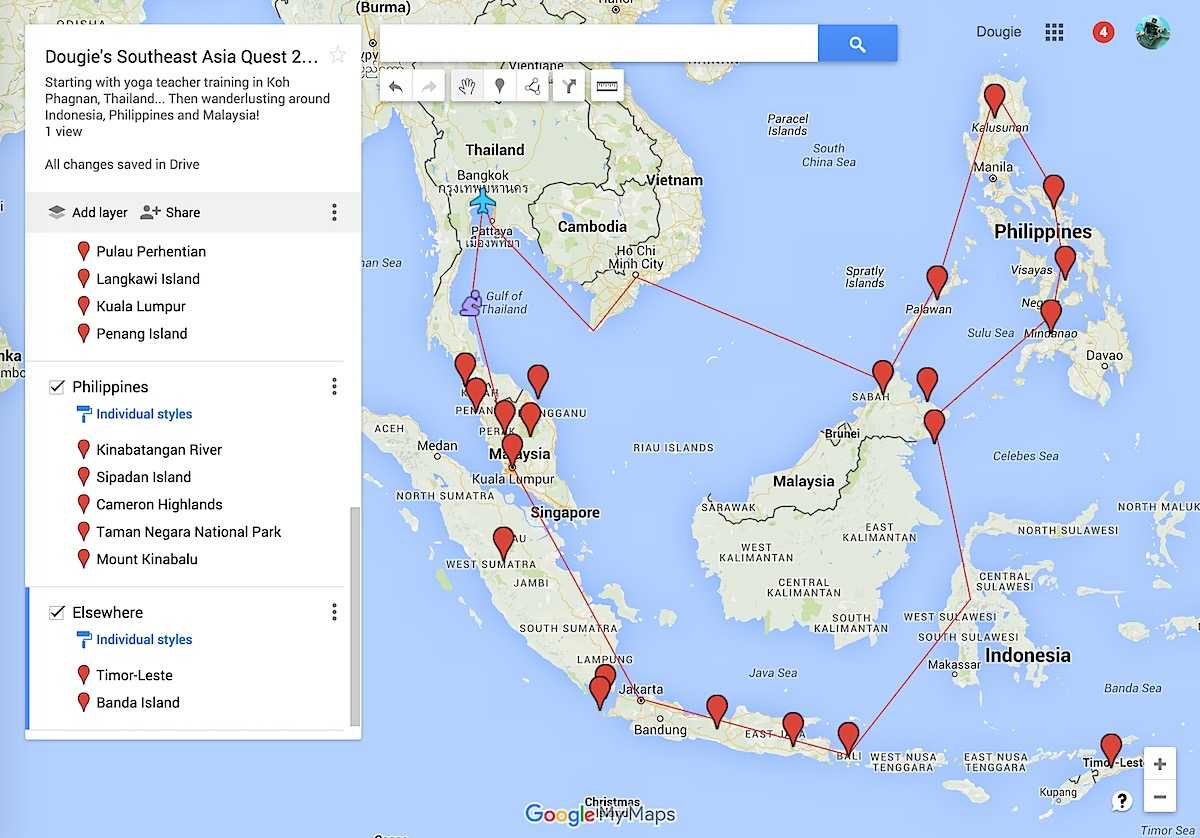Click Share to share the map
The width and height of the screenshot is (1200, 838).
[x=171, y=212]
